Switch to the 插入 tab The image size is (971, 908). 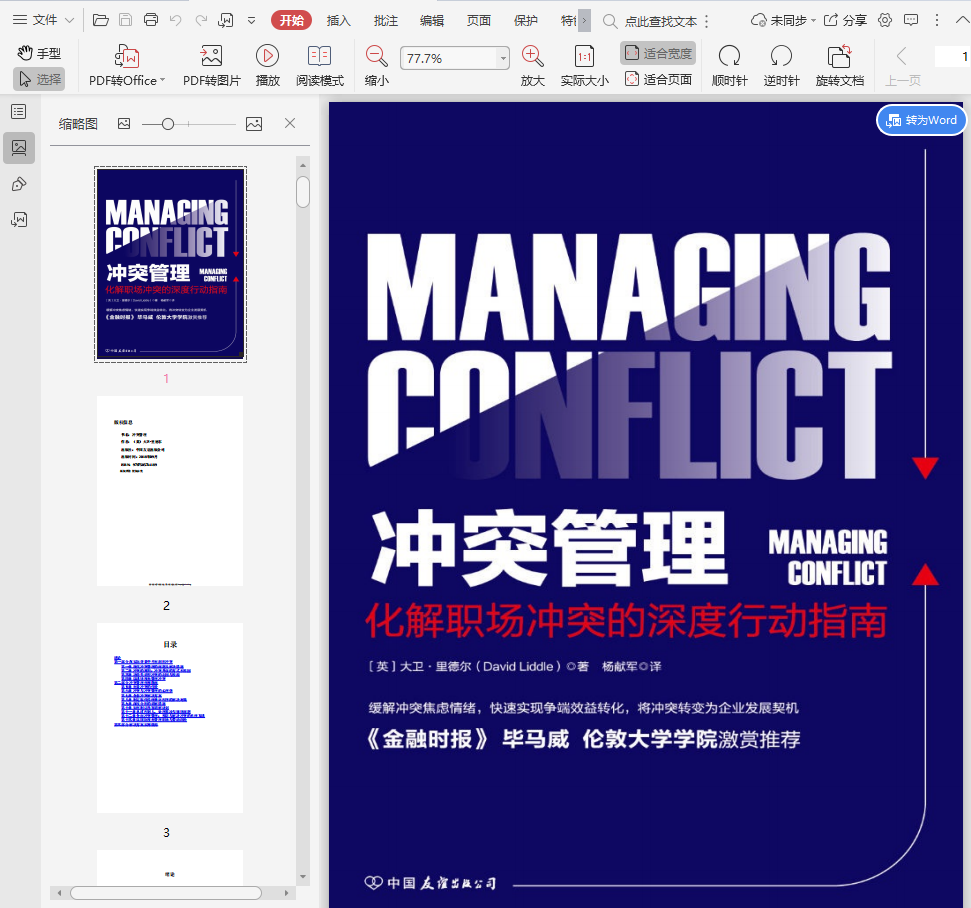tap(339, 20)
